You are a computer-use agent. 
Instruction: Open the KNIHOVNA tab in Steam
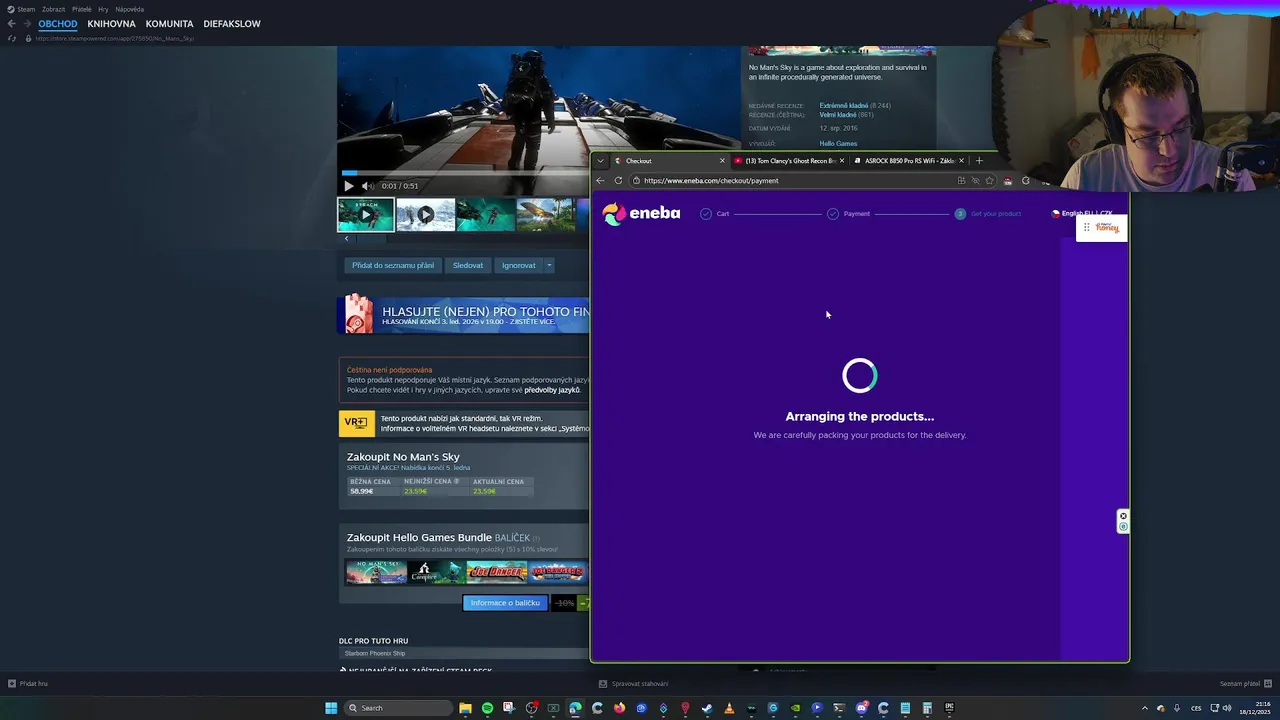tap(111, 24)
